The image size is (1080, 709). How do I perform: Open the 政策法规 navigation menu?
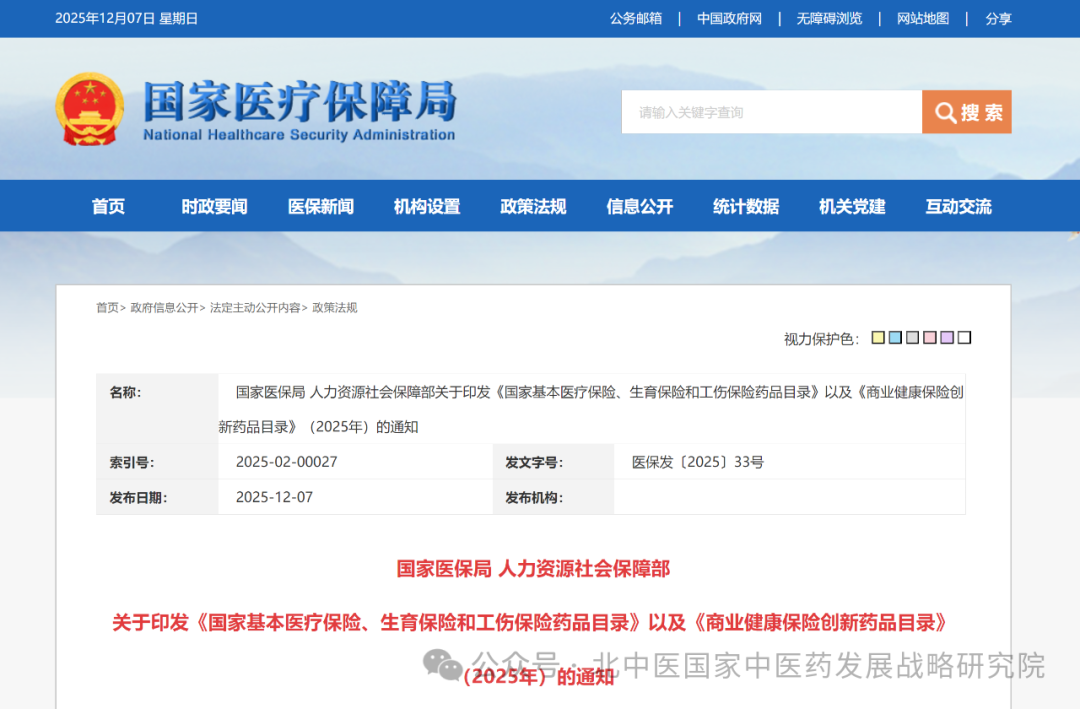tap(533, 206)
